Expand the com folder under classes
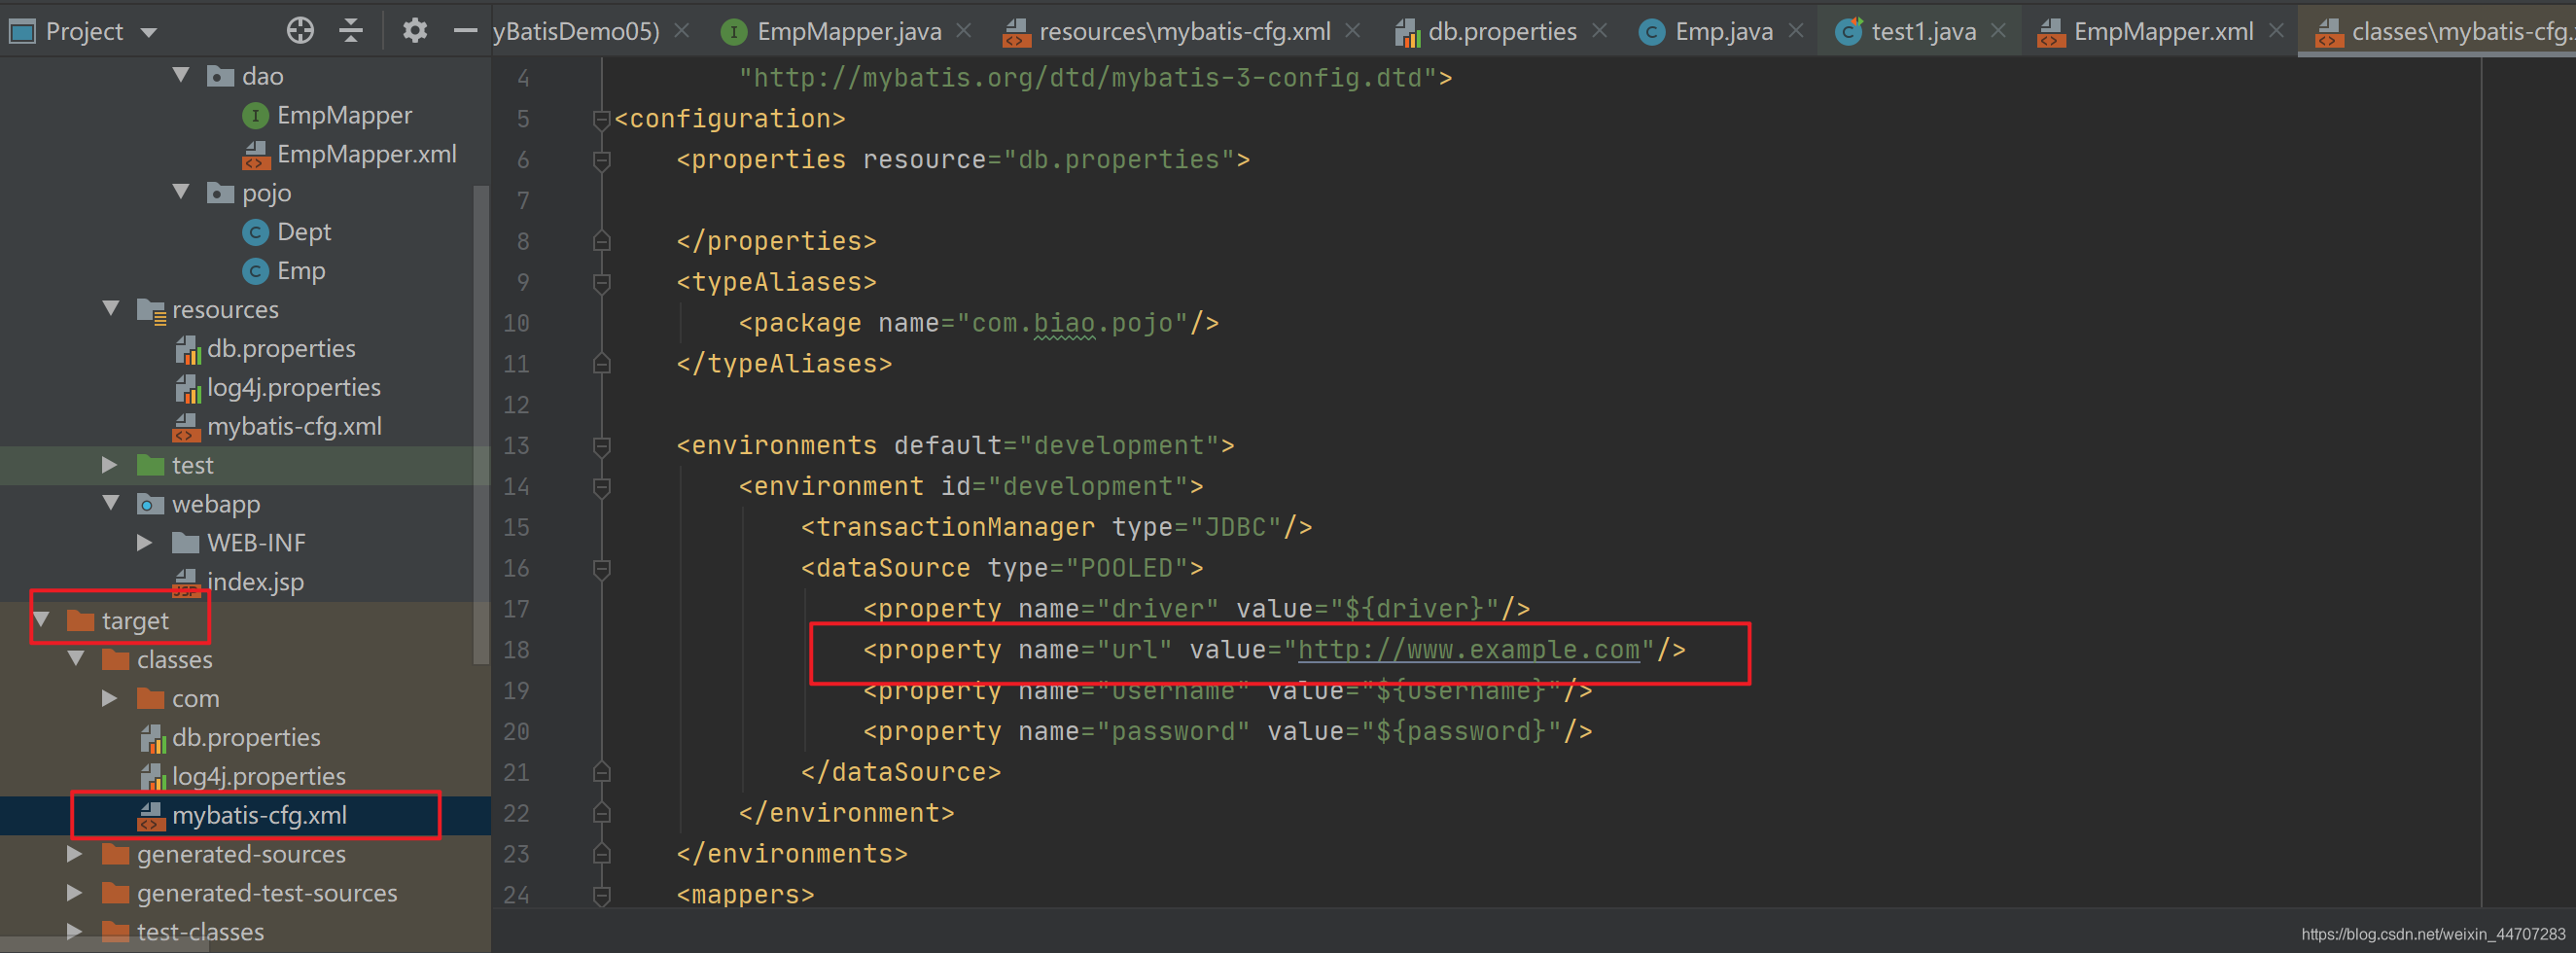 (x=111, y=698)
